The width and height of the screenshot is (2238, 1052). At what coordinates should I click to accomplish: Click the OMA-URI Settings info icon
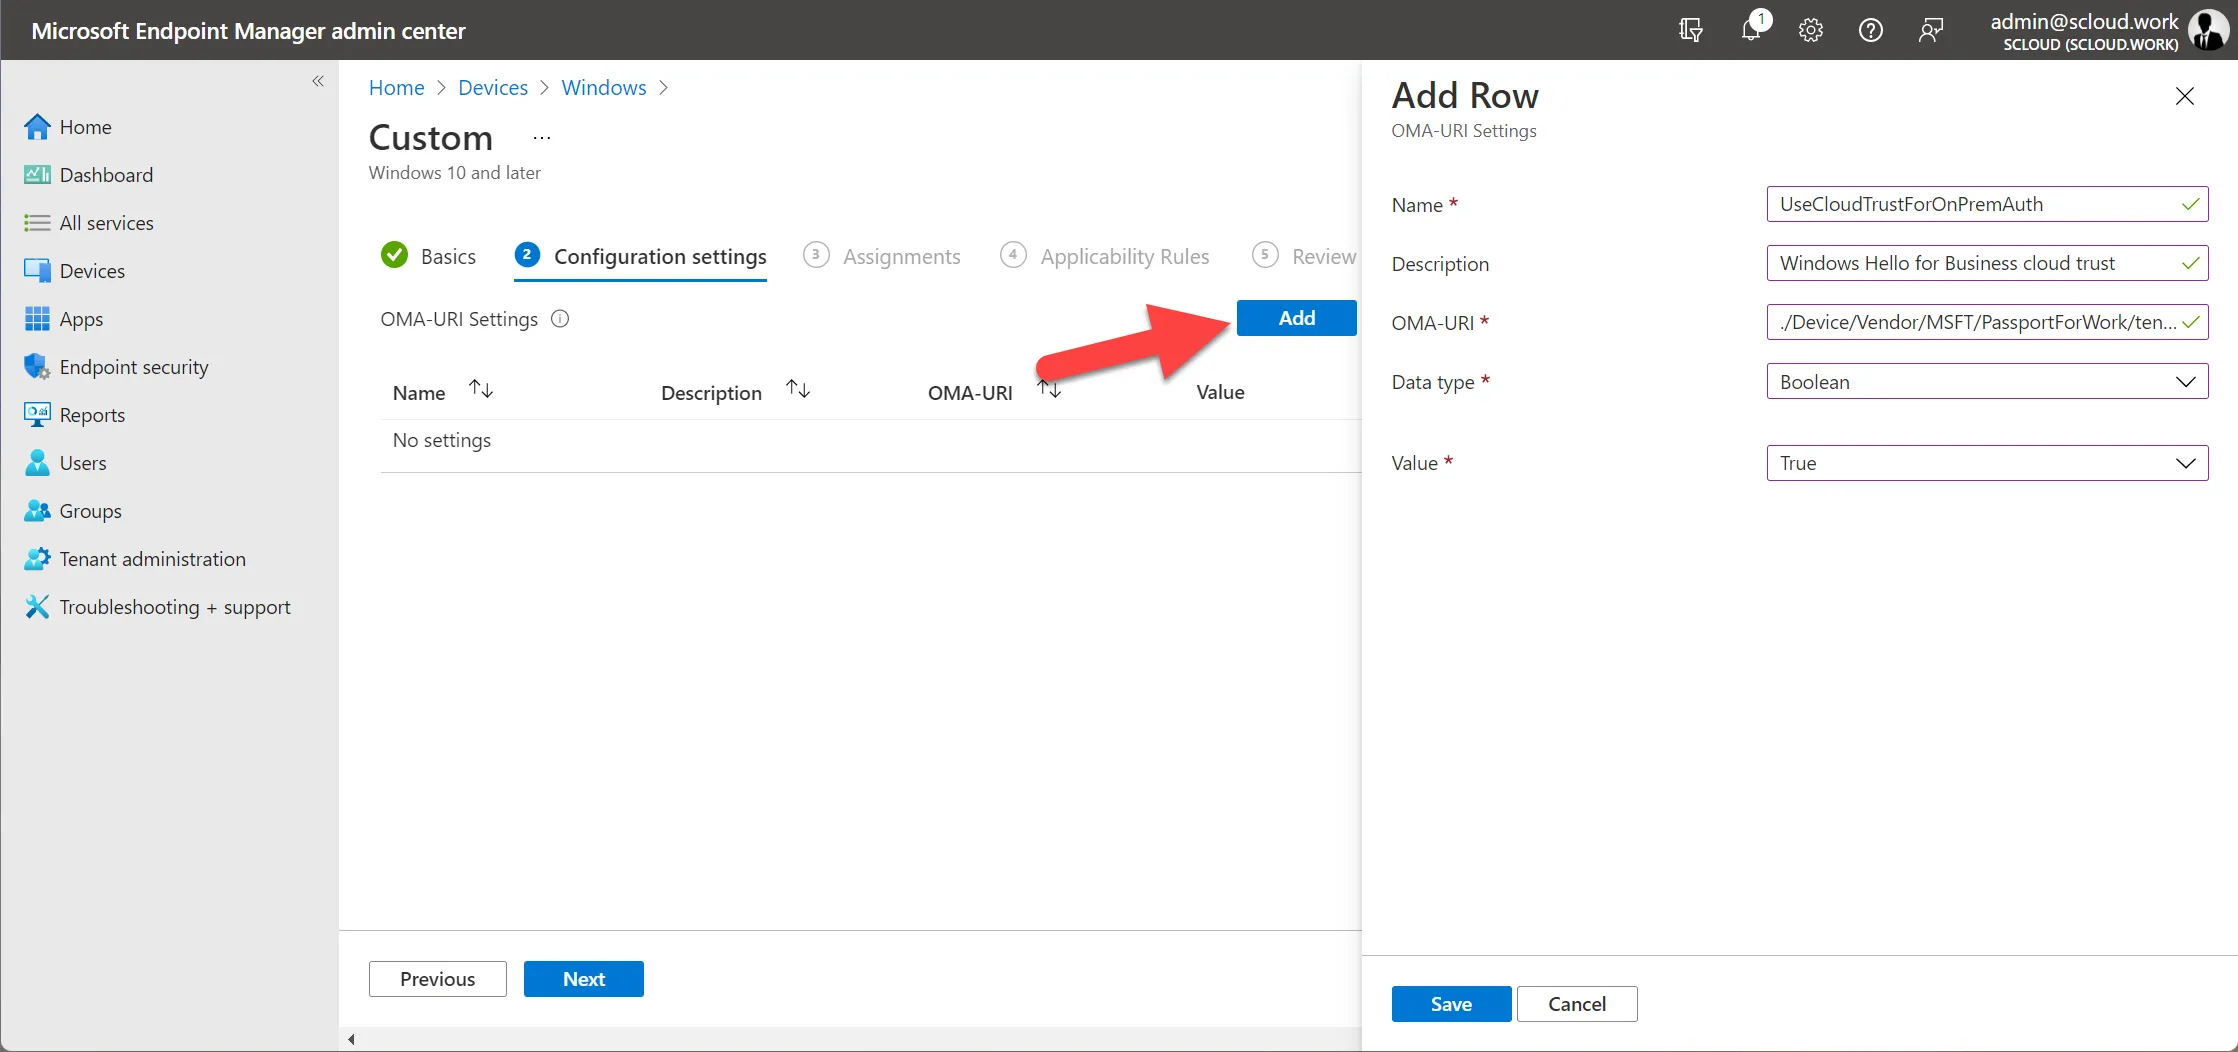560,319
